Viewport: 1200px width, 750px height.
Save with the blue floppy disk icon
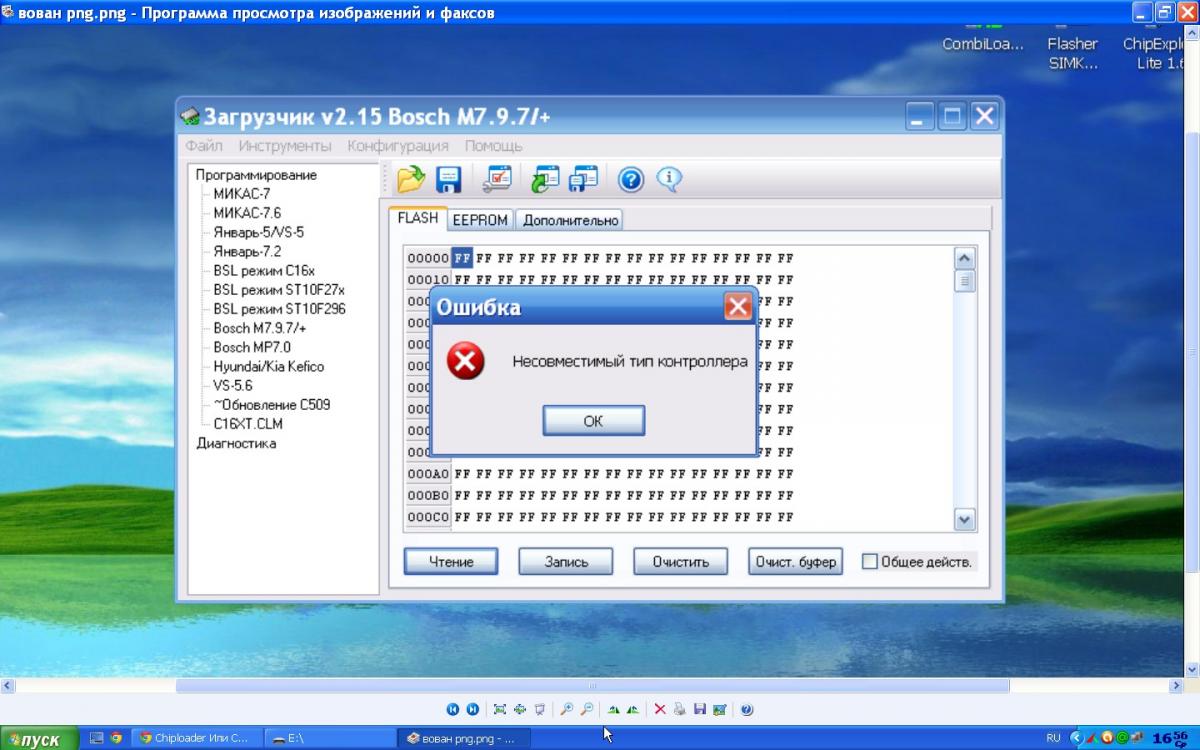tap(449, 179)
